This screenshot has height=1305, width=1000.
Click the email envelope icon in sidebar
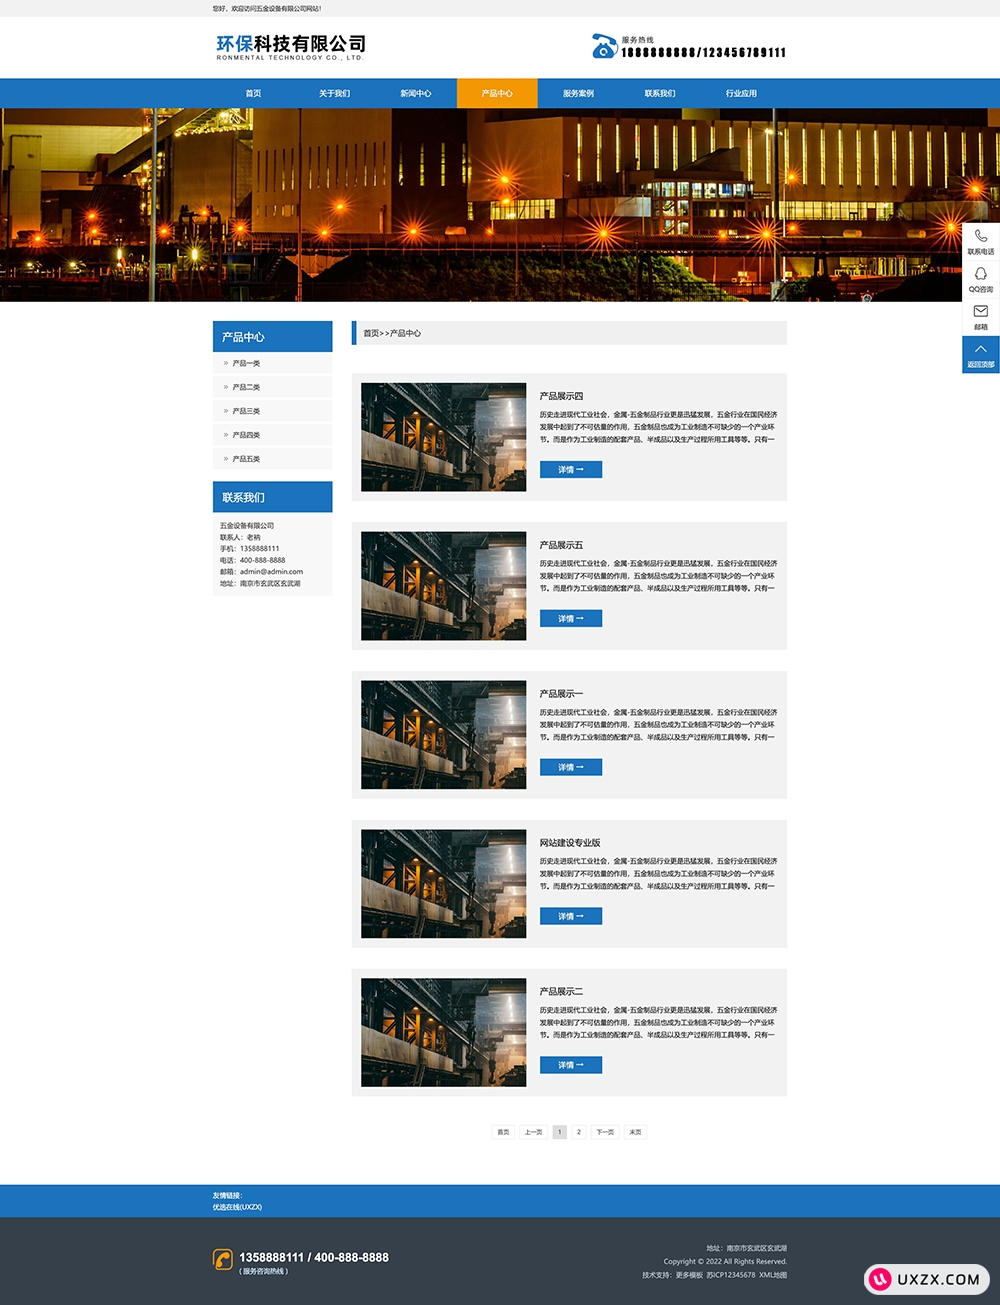(x=980, y=312)
